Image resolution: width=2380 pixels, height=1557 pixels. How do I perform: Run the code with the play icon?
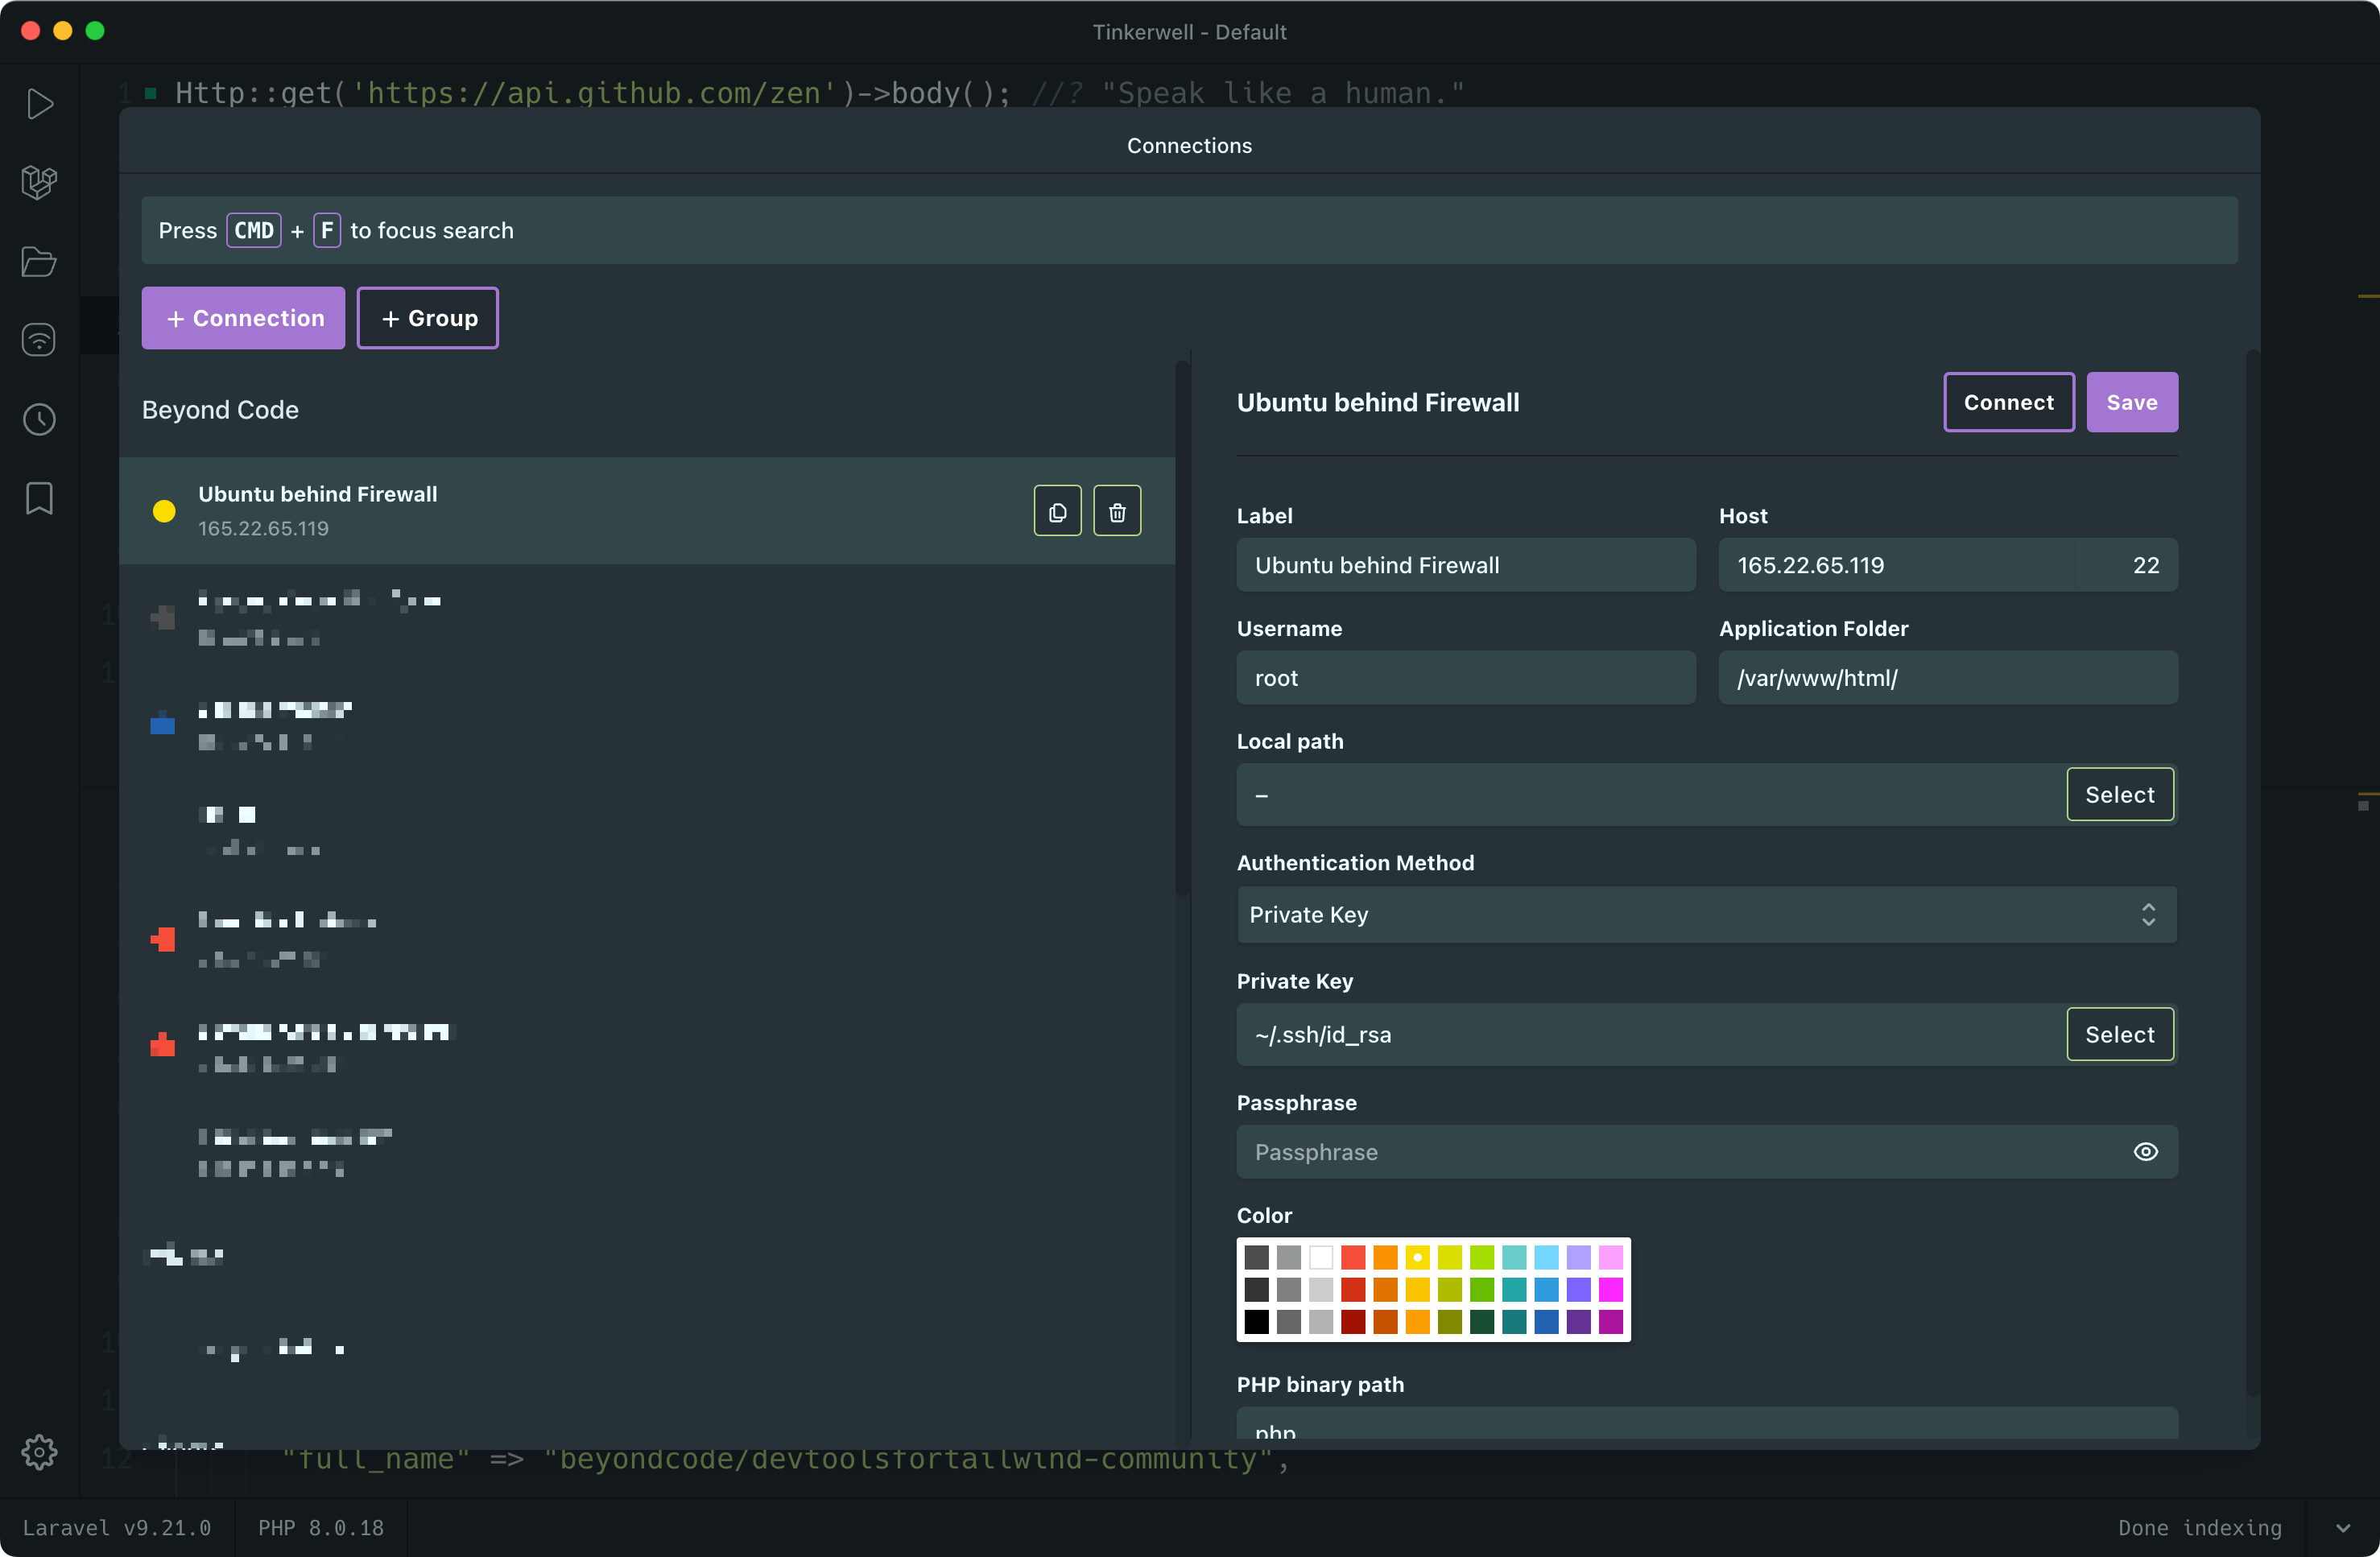(x=39, y=104)
